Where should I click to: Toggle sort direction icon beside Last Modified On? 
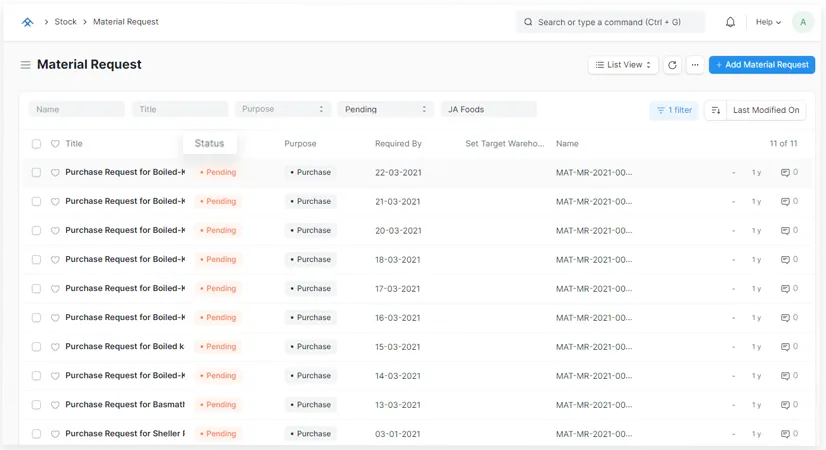(715, 110)
